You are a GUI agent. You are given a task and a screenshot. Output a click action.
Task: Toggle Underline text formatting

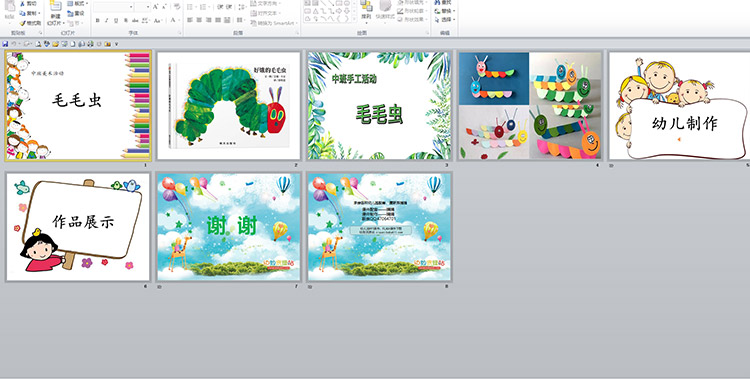coord(116,21)
